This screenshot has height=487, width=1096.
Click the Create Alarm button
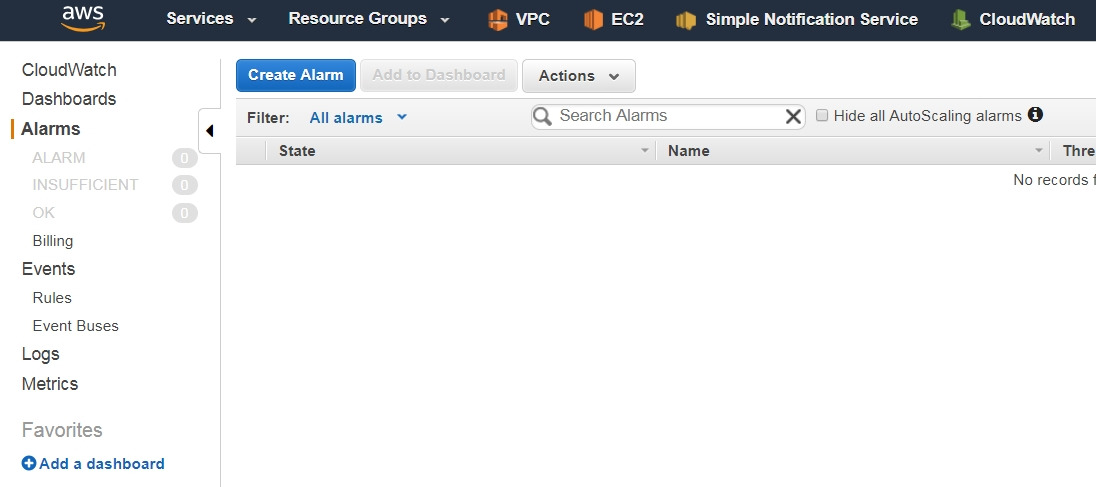[x=296, y=75]
